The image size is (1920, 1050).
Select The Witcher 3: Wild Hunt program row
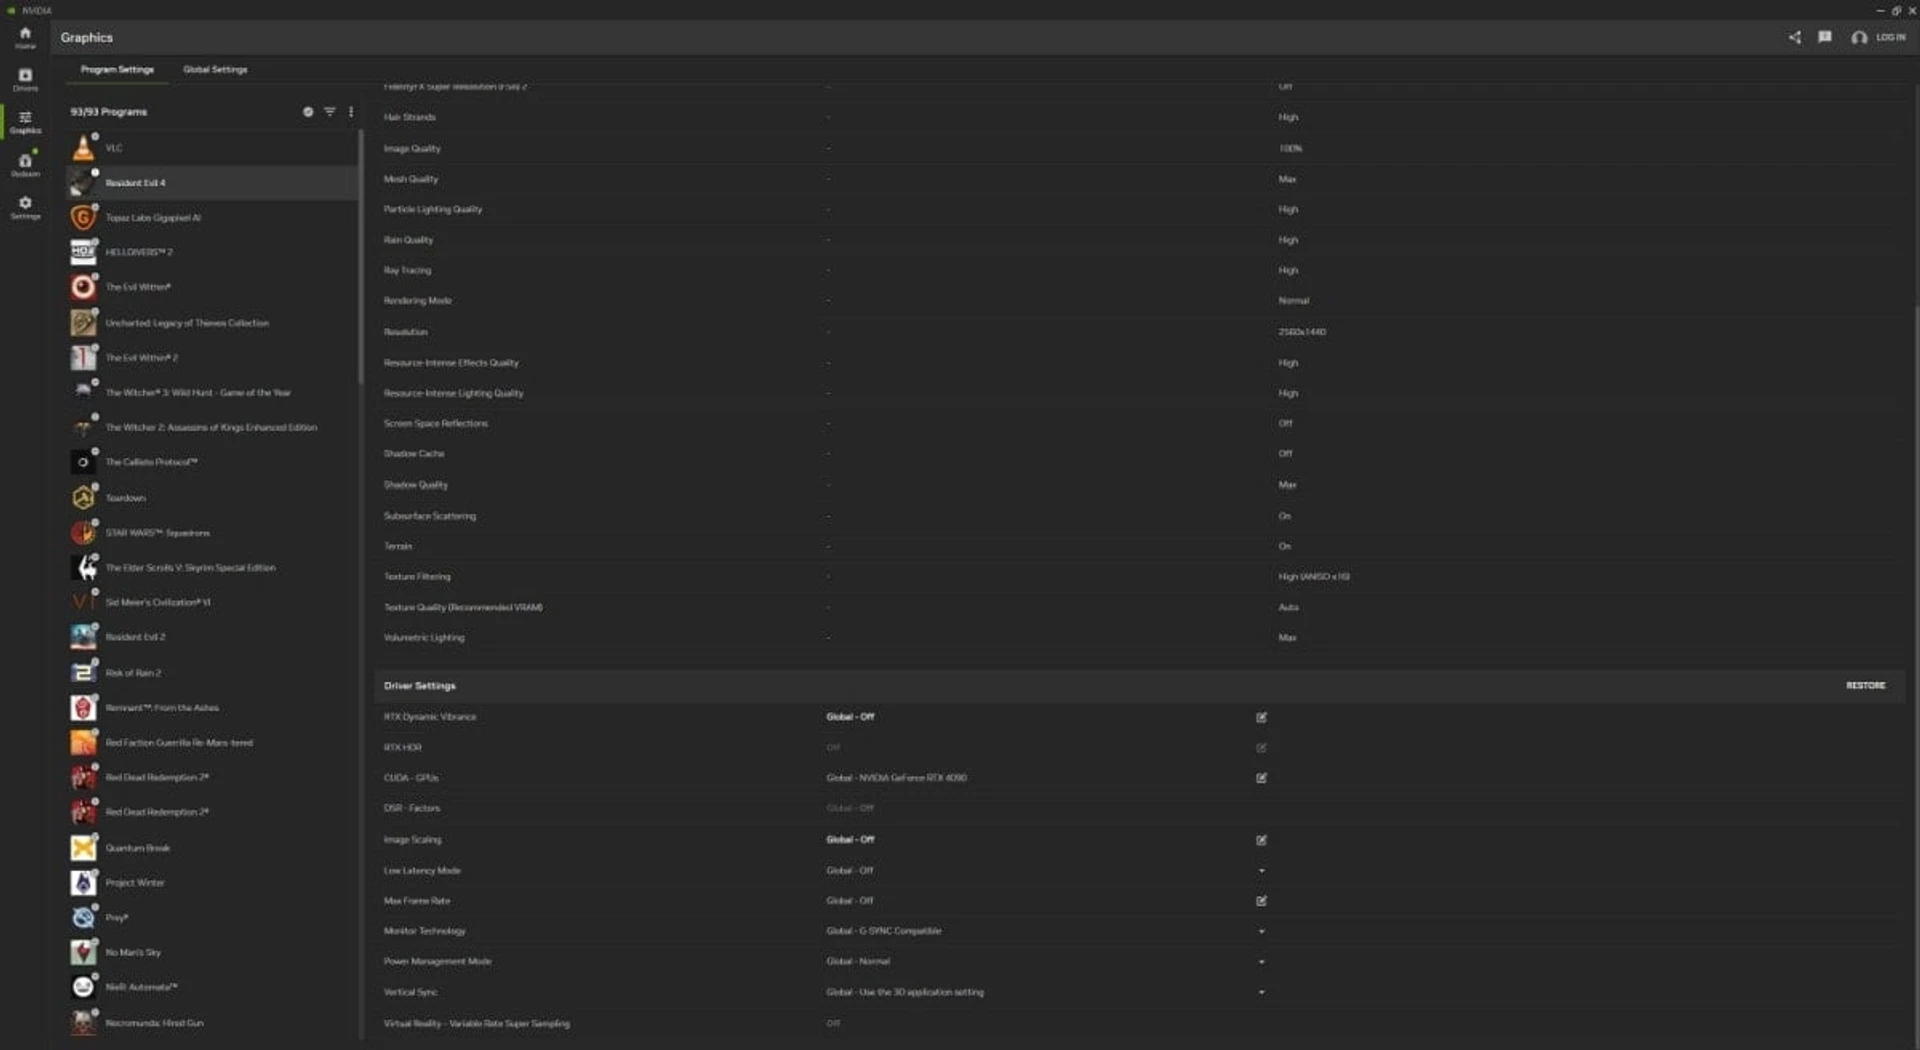tap(212, 393)
